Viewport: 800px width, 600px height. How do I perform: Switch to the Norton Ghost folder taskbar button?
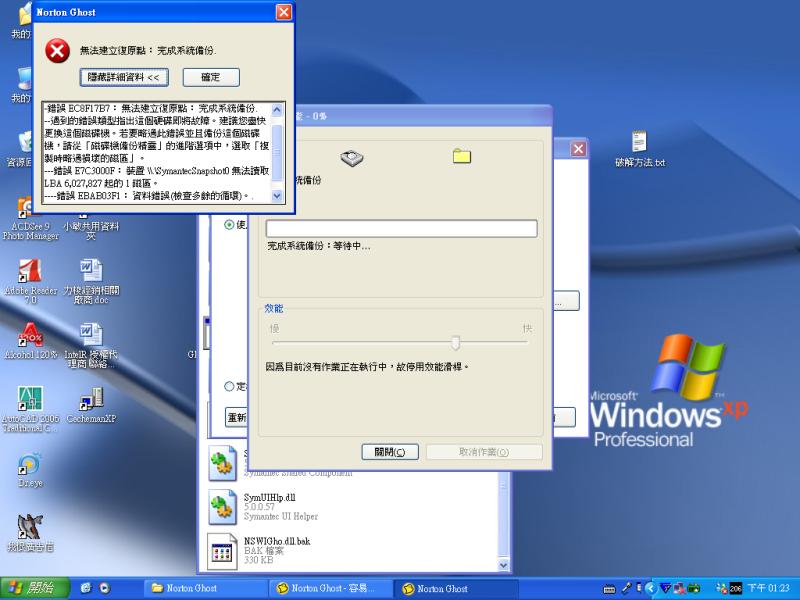click(205, 588)
